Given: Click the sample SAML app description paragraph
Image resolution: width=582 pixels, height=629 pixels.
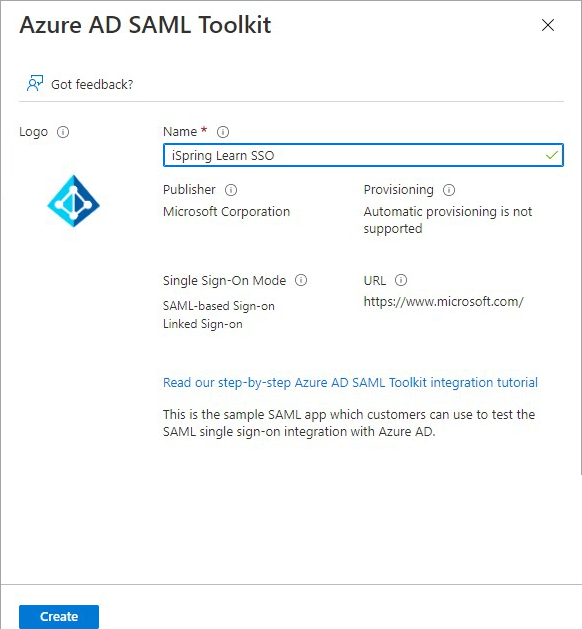Looking at the screenshot, I should click(x=349, y=423).
